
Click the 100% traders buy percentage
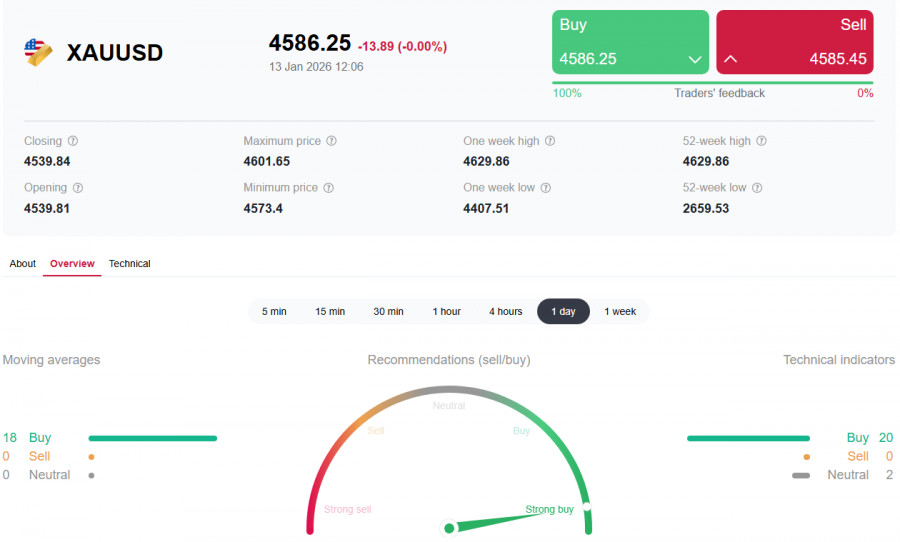567,93
